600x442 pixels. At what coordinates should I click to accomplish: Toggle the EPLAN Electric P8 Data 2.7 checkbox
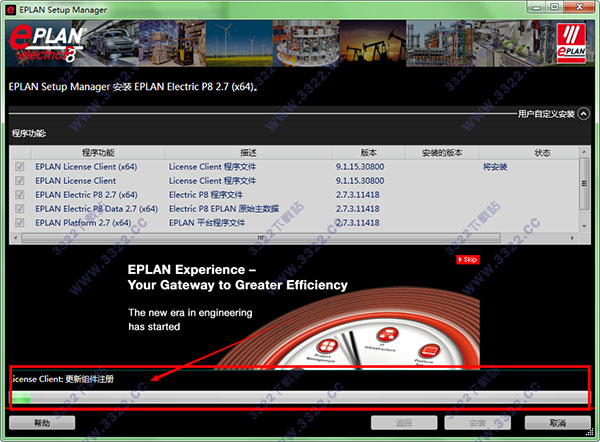pos(20,209)
